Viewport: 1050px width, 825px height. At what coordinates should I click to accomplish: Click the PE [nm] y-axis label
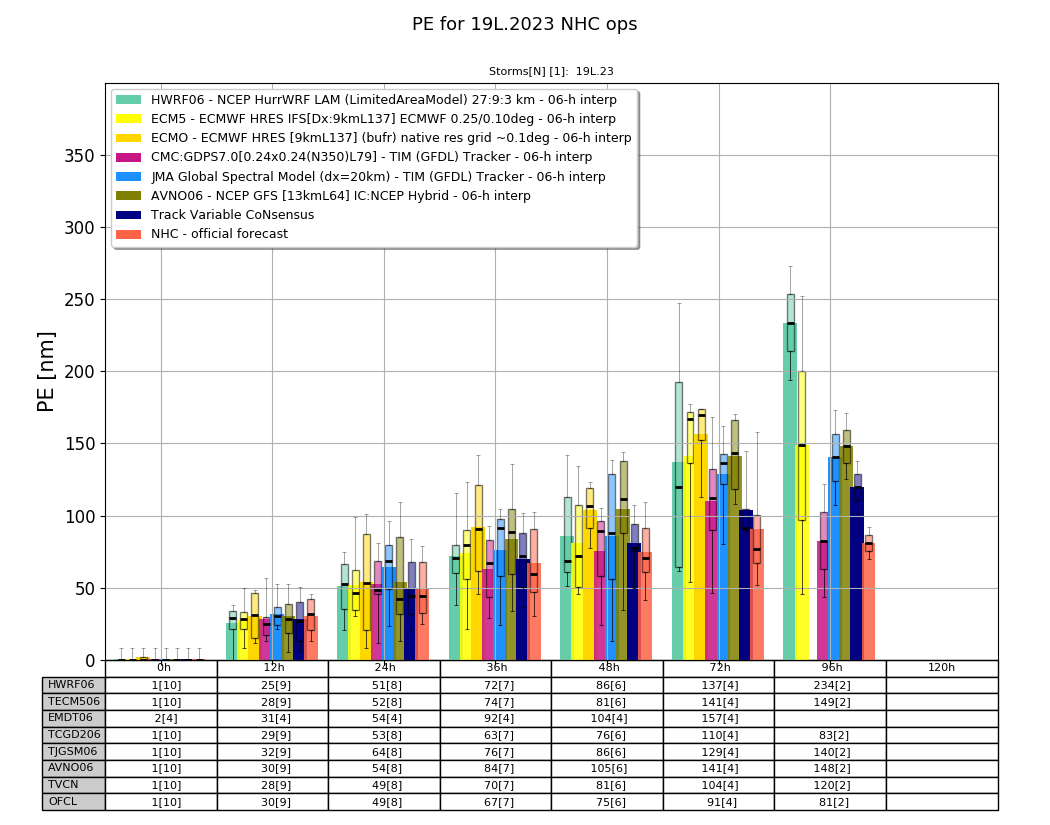click(46, 372)
